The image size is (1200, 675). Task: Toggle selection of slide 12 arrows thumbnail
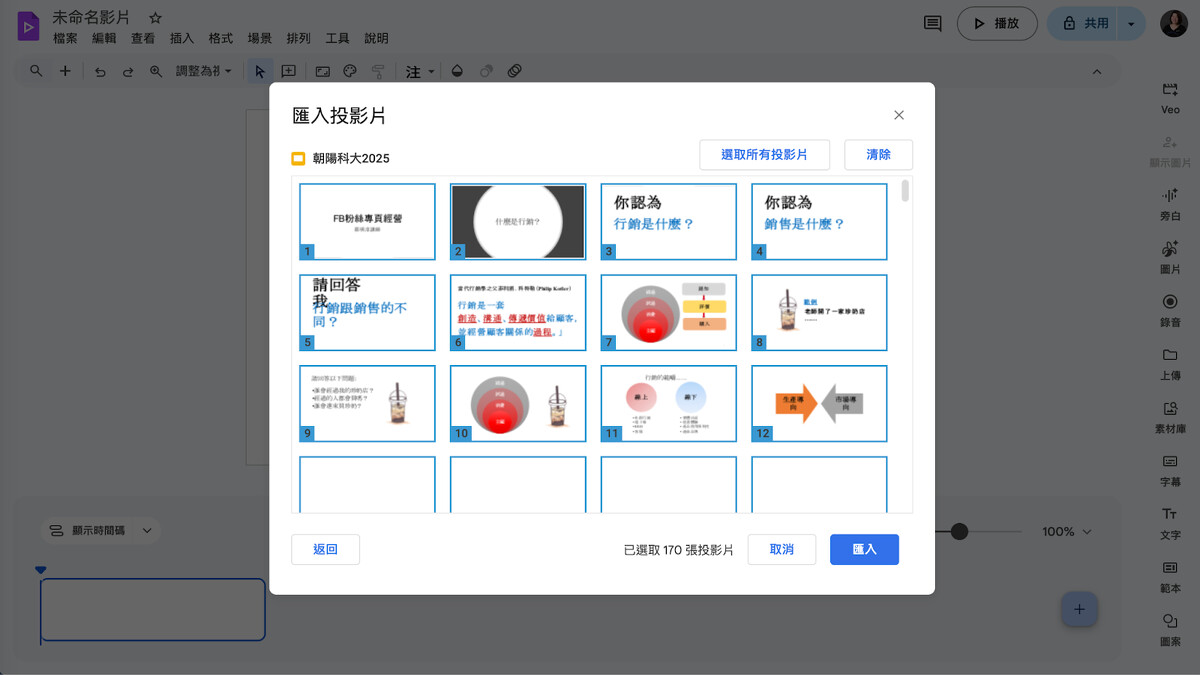point(819,403)
